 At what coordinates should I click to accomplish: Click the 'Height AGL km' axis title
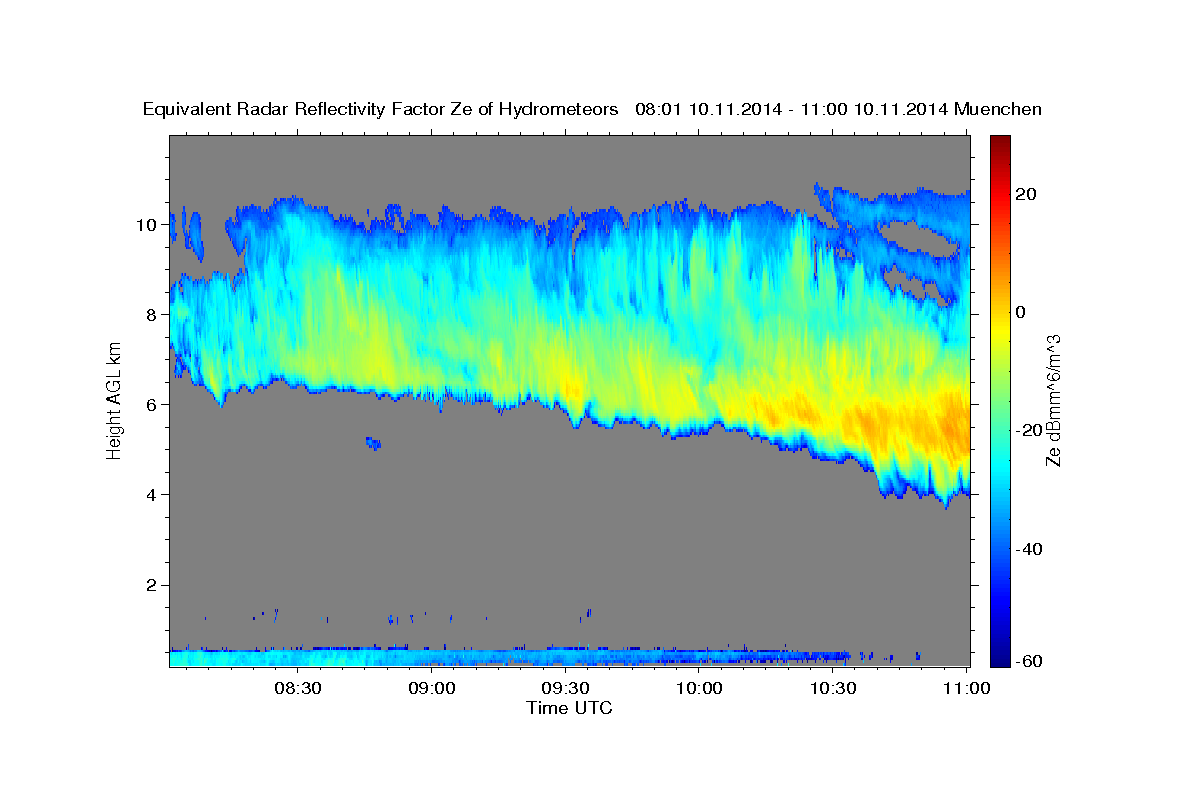[114, 401]
